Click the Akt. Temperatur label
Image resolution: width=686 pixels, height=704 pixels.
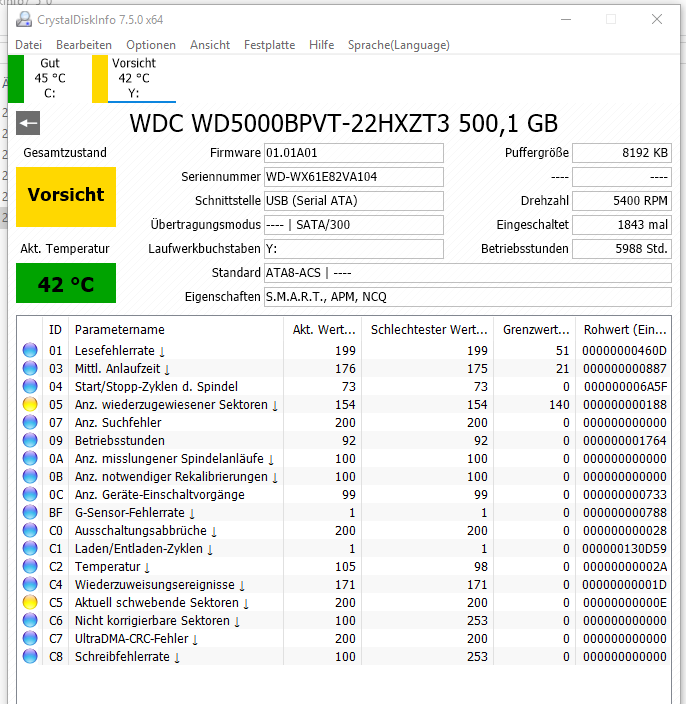(x=65, y=249)
